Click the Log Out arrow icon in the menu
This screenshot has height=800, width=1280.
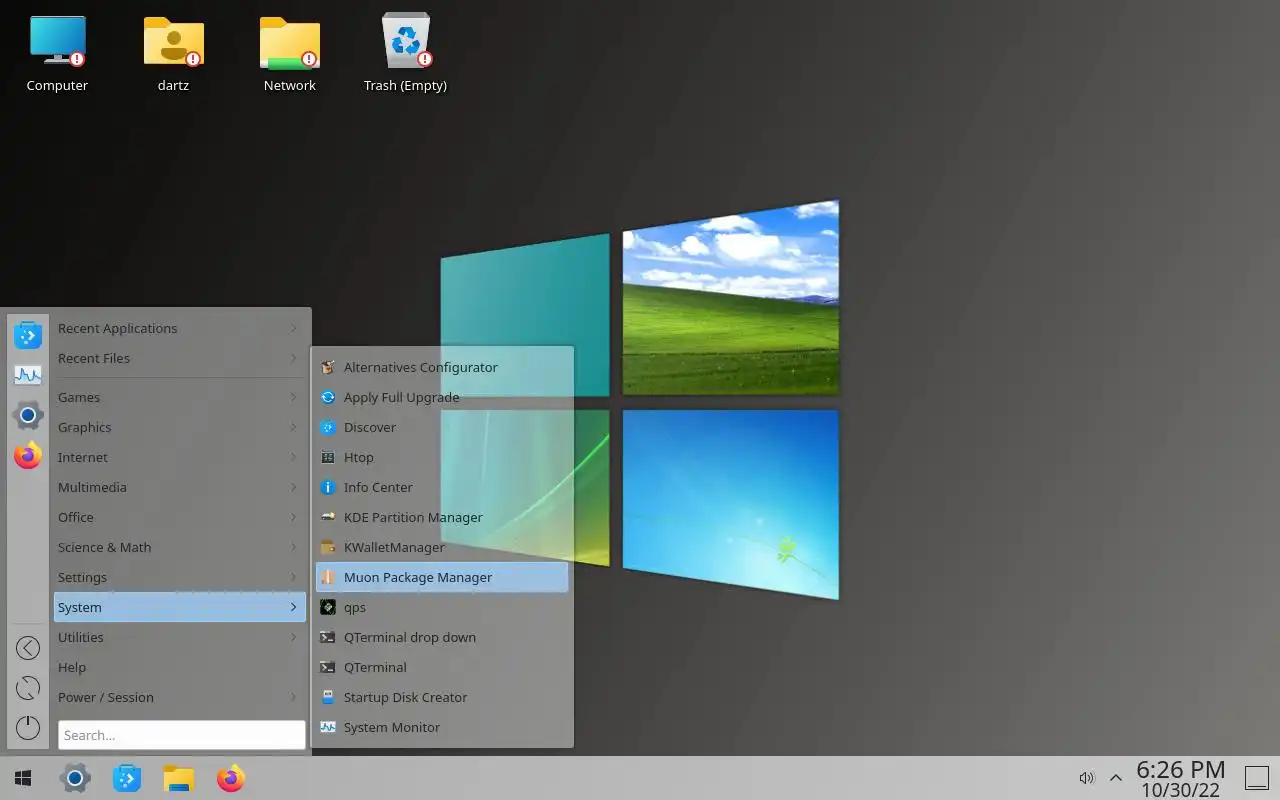pyautogui.click(x=28, y=648)
